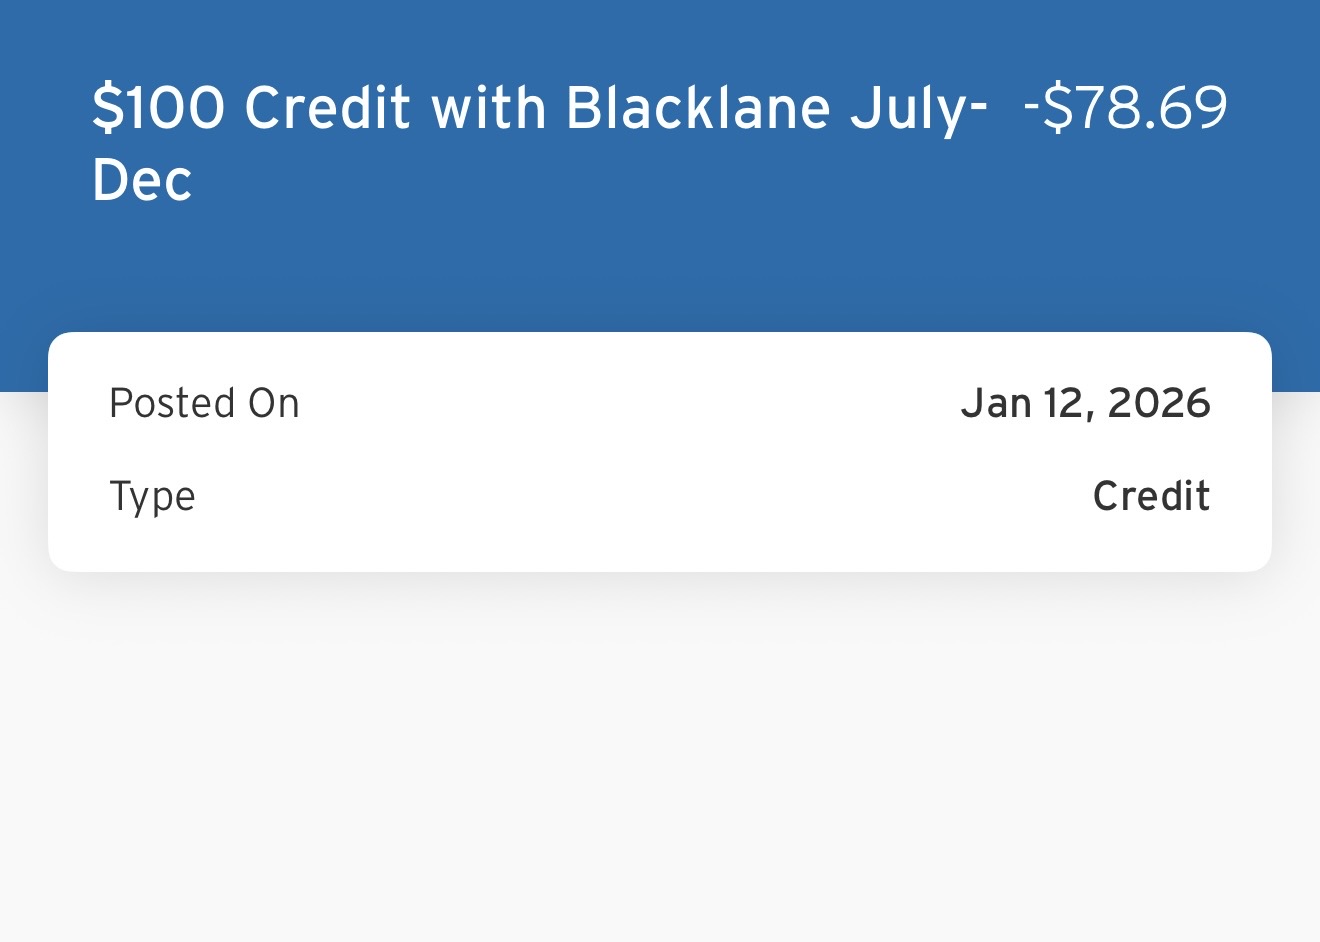
Task: Click the year "2026" in the posted date
Action: 1159,403
